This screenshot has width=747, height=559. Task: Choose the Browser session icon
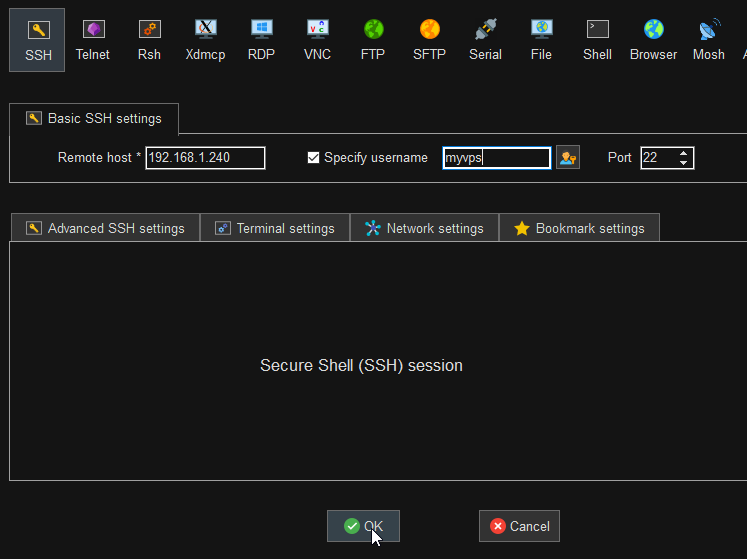[x=654, y=40]
